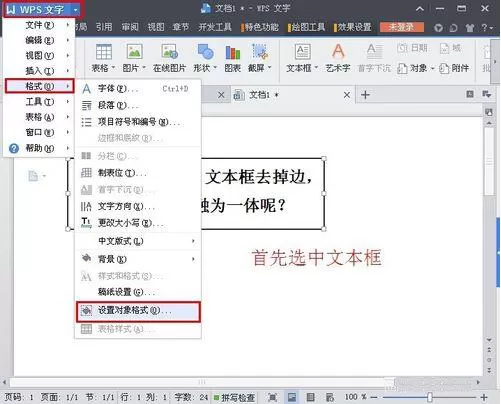This screenshot has width=501, height=404.
Task: Click the 图片 insert picture icon
Action: (x=134, y=52)
